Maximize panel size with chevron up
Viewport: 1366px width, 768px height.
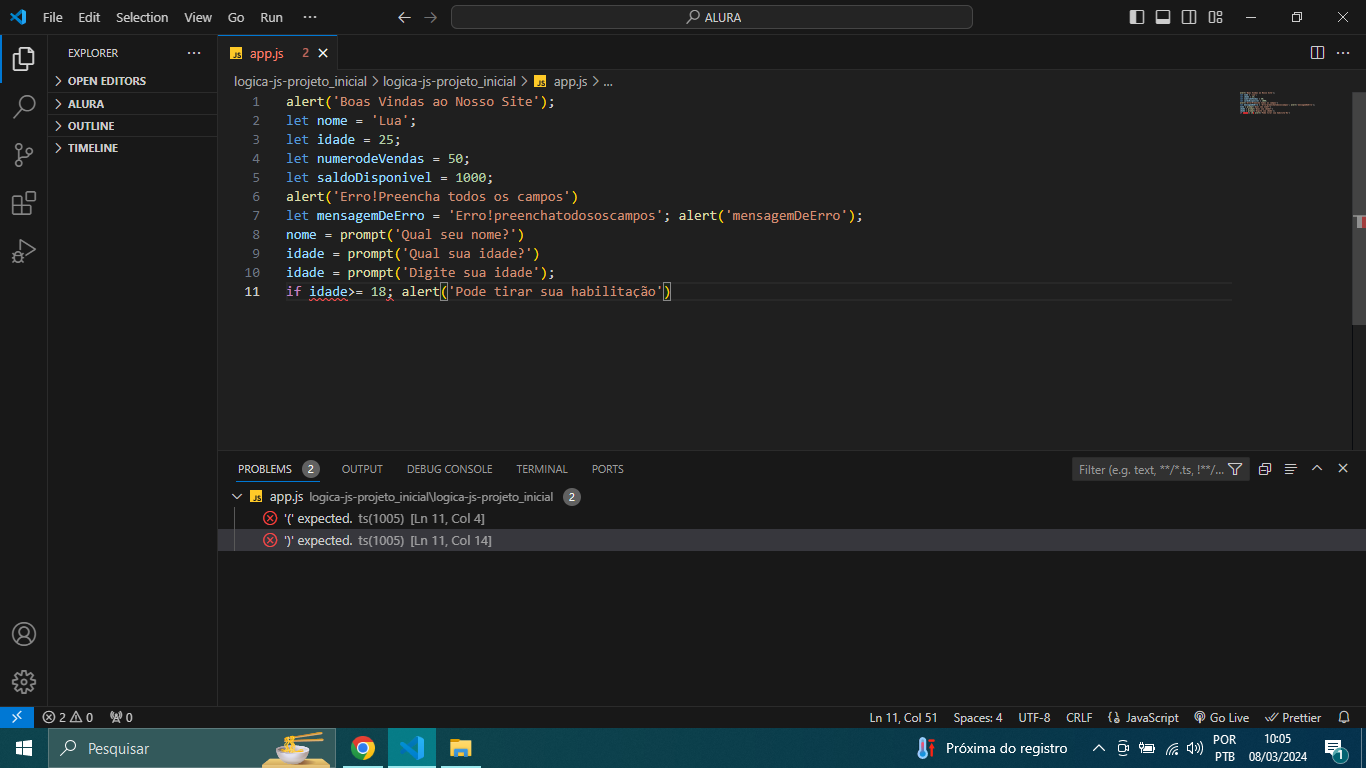[1317, 469]
